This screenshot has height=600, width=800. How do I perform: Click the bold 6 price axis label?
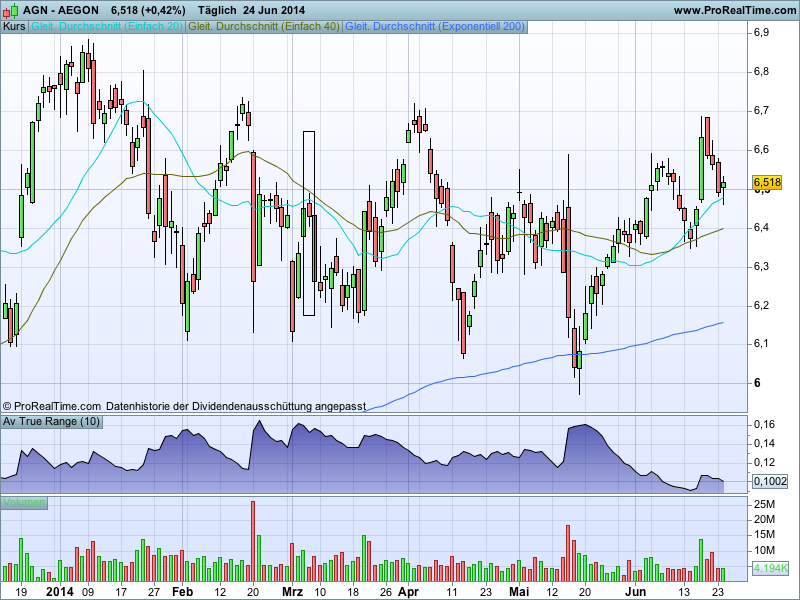tap(757, 383)
